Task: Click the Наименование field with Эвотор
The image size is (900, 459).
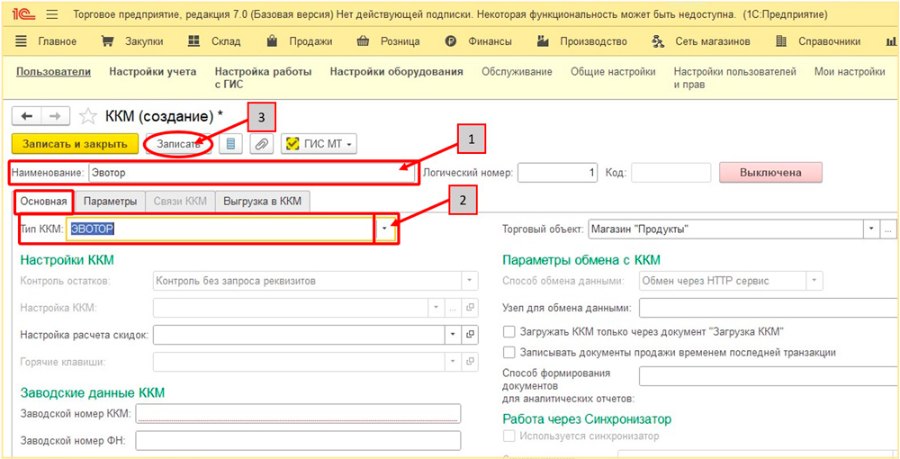Action: 250,172
